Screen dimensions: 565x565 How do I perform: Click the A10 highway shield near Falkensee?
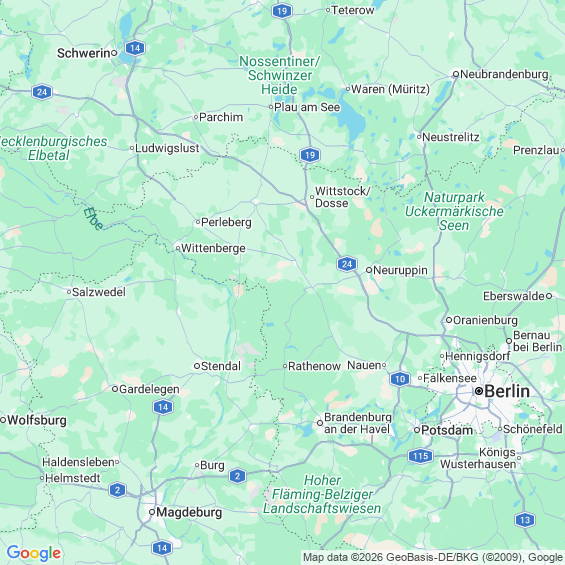(400, 379)
